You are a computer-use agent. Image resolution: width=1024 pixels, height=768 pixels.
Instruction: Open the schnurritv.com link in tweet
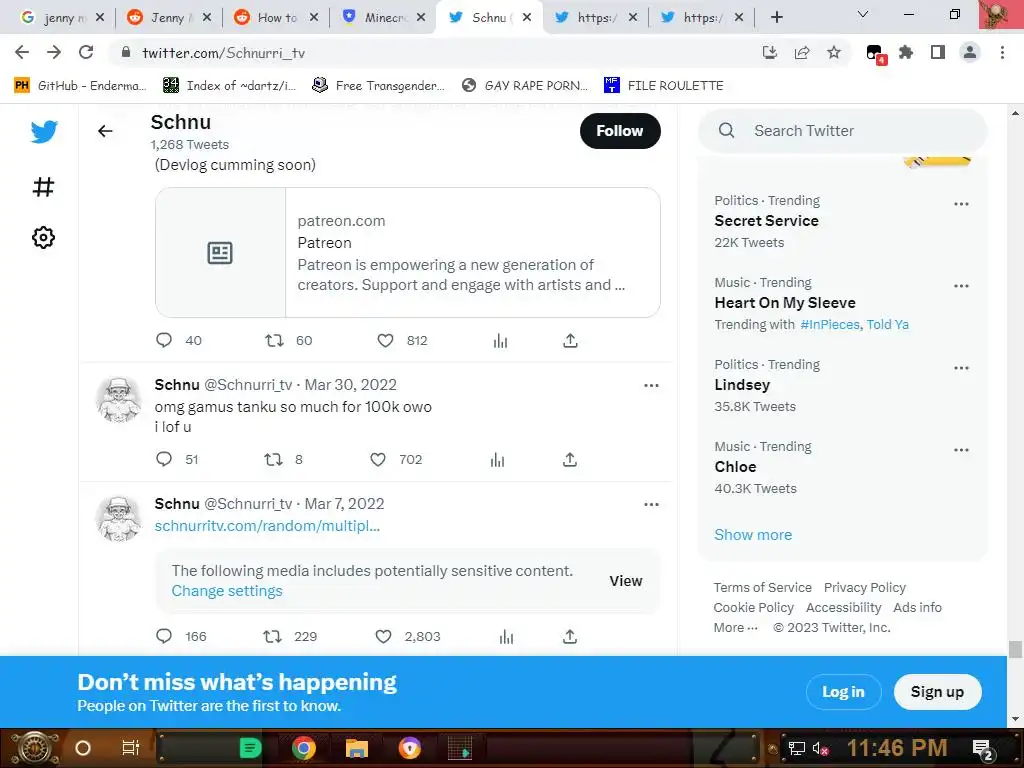[x=267, y=526]
